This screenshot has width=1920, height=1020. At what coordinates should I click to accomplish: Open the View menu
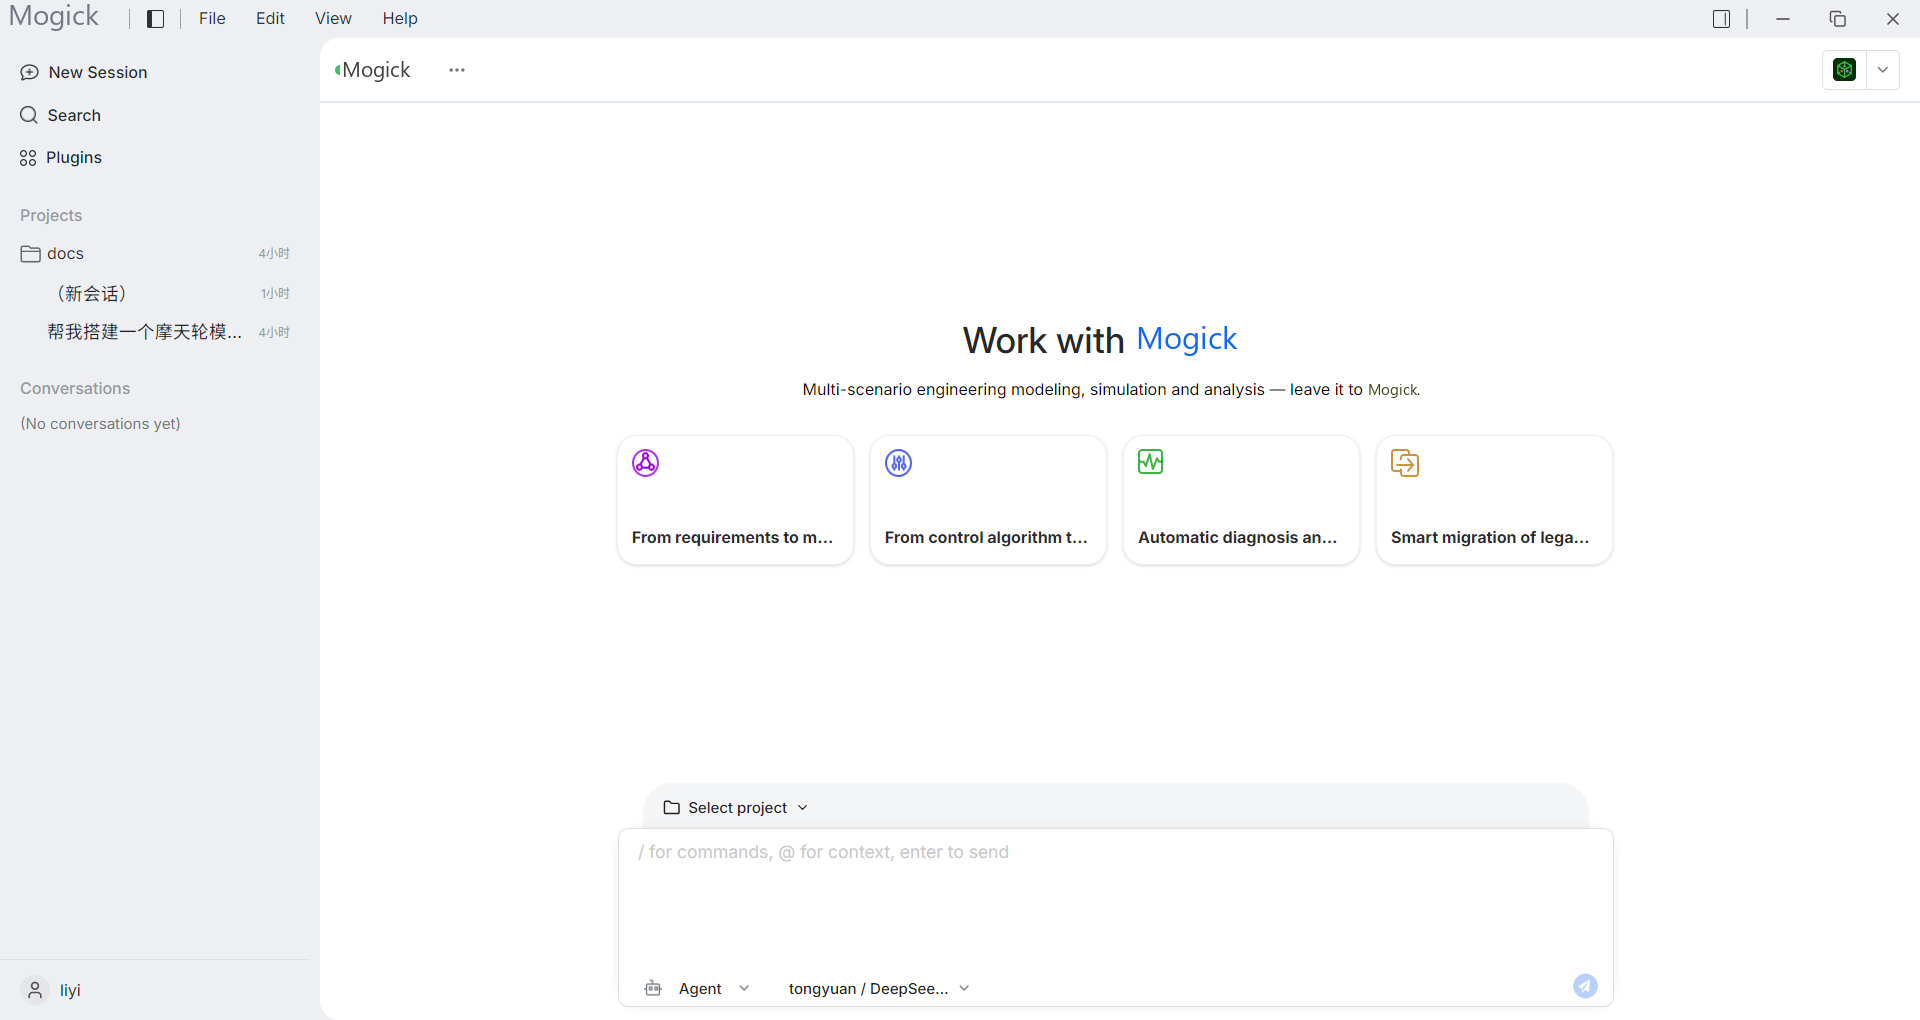pyautogui.click(x=333, y=19)
